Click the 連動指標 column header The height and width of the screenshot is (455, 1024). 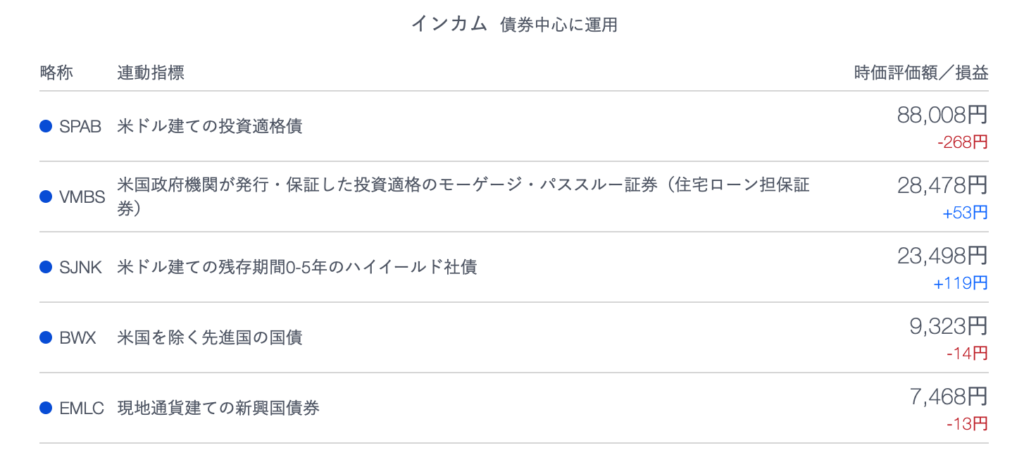151,72
